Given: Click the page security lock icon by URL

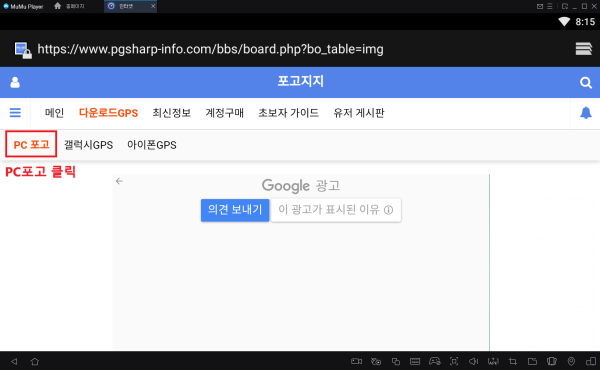Looking at the screenshot, I should [23, 50].
